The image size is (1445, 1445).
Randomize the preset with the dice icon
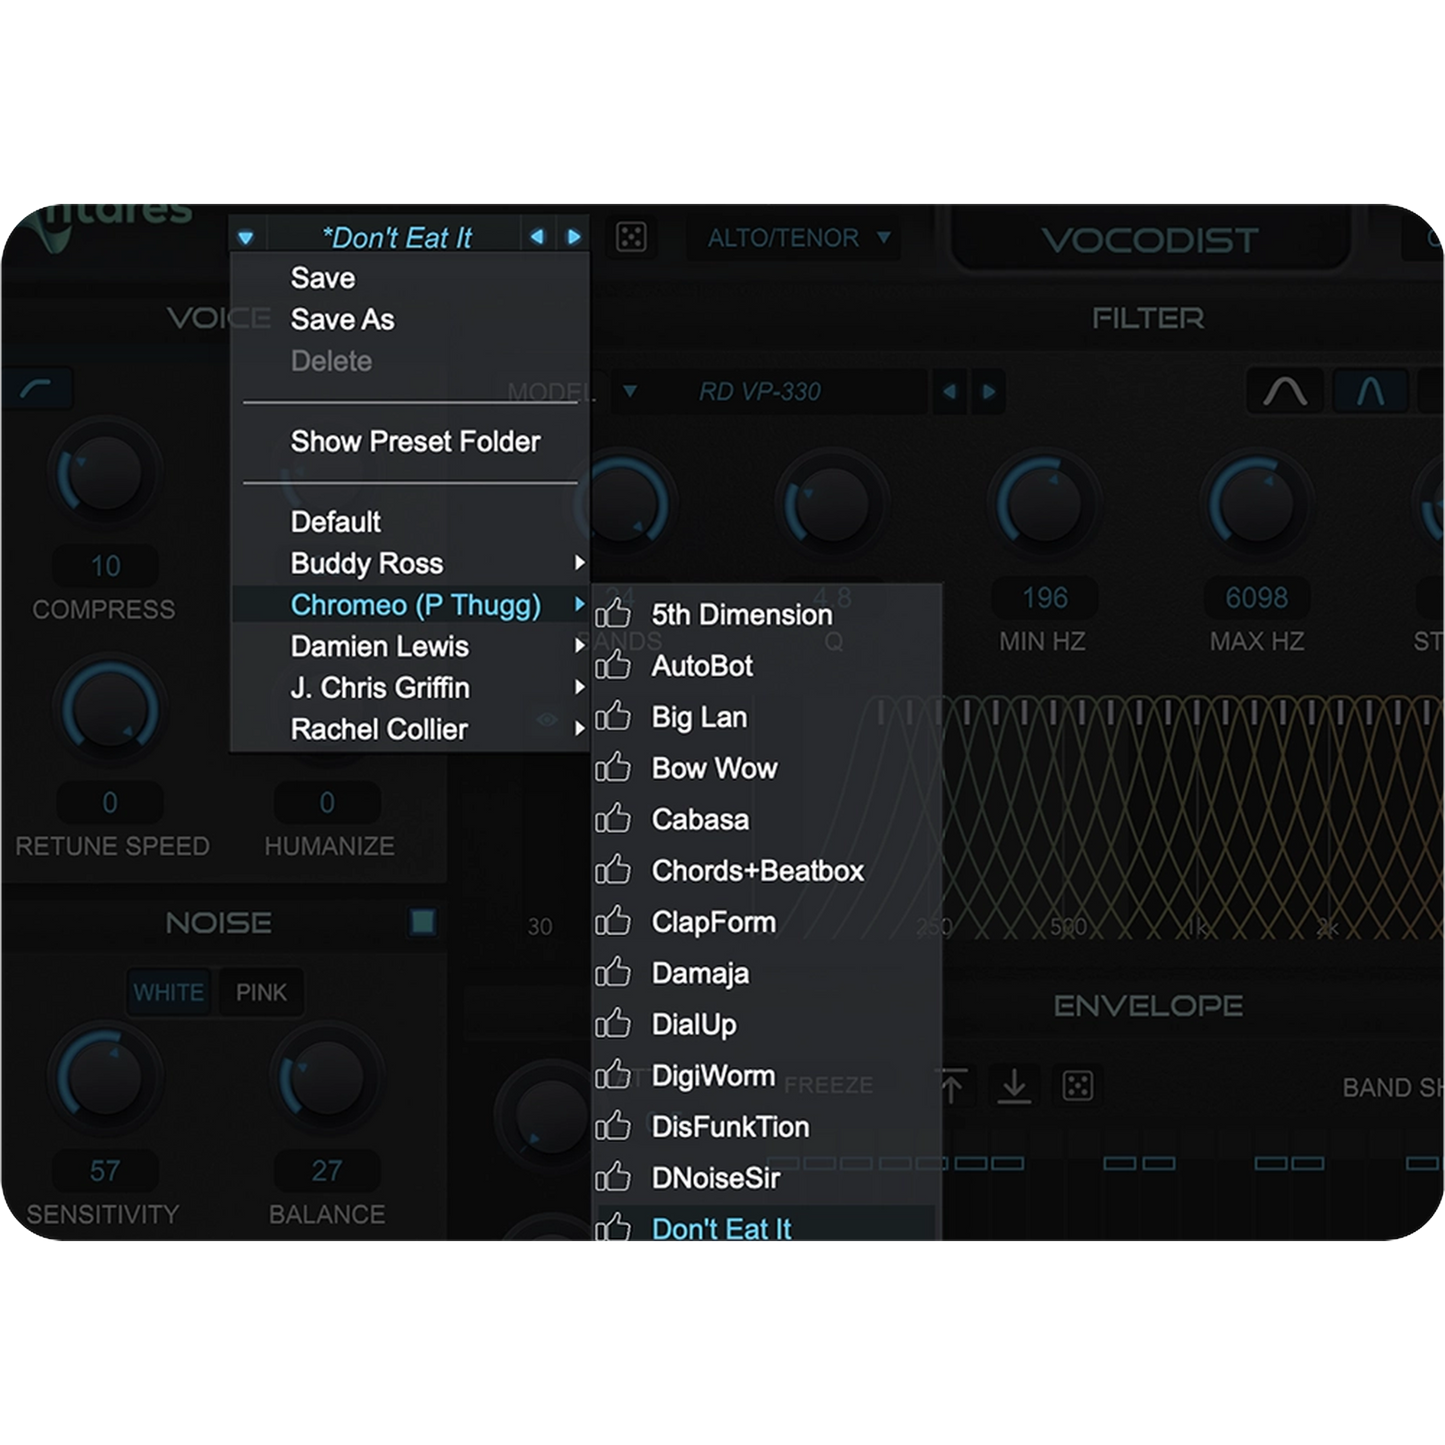pyautogui.click(x=633, y=238)
